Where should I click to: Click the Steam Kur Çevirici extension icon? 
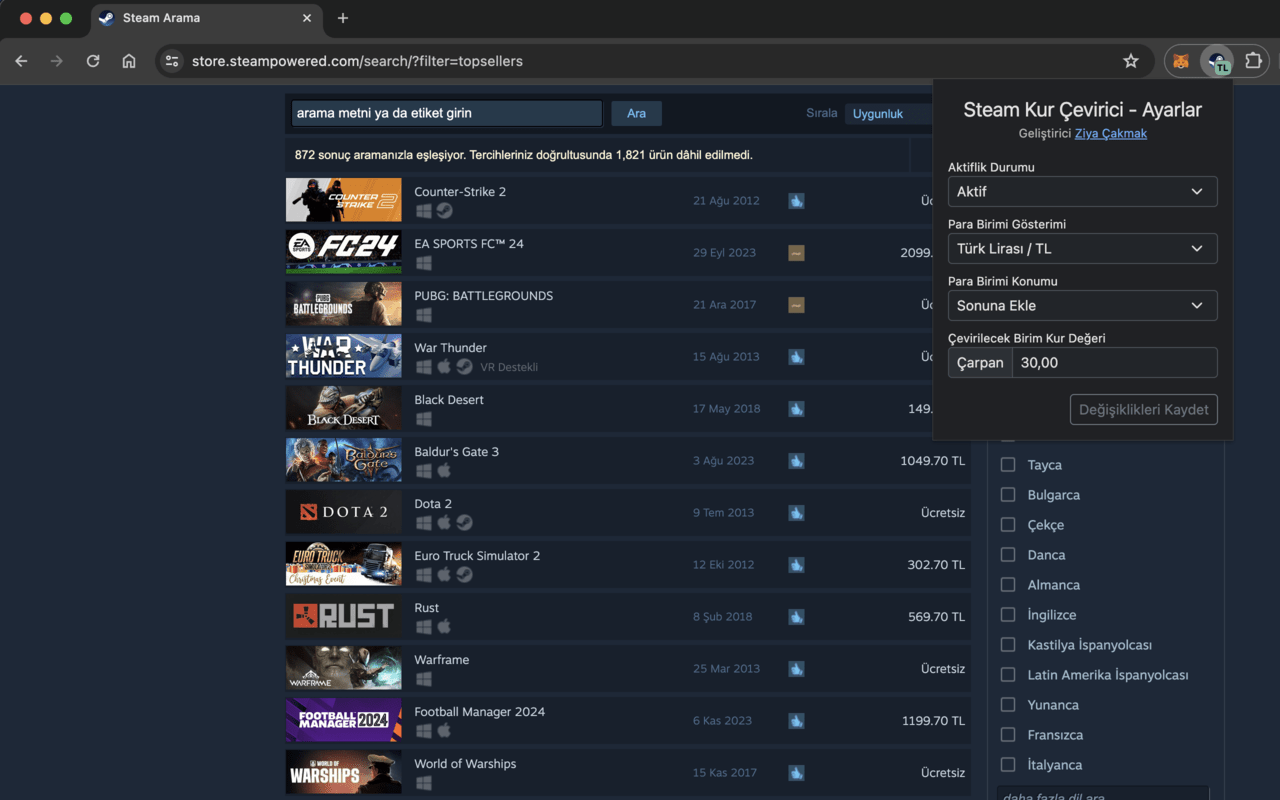coord(1218,61)
